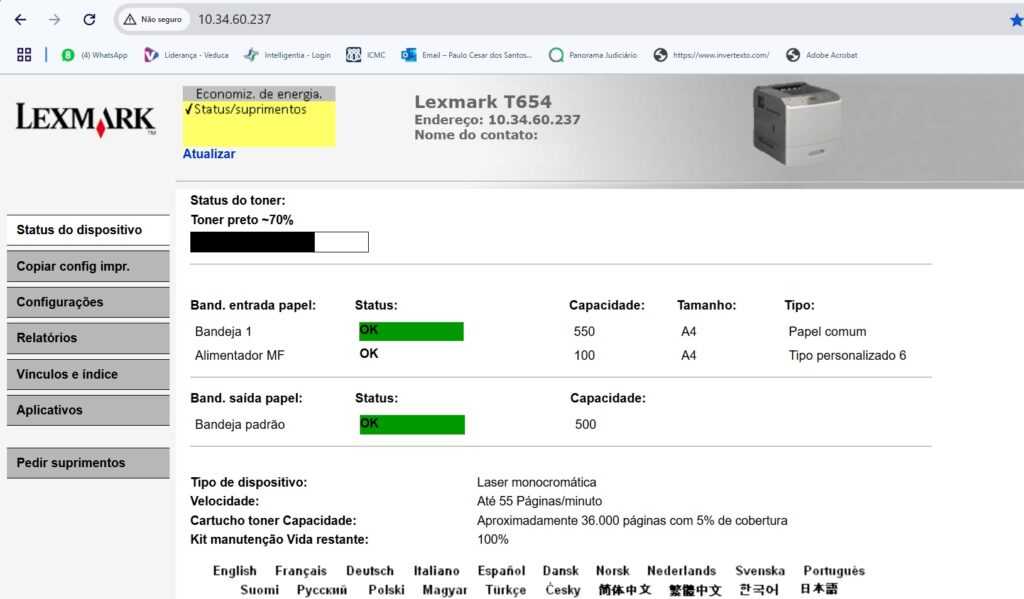Viewport: 1024px width, 599px height.
Task: Click the 'Endereço: 10.34.60.237' header text
Action: coord(497,120)
